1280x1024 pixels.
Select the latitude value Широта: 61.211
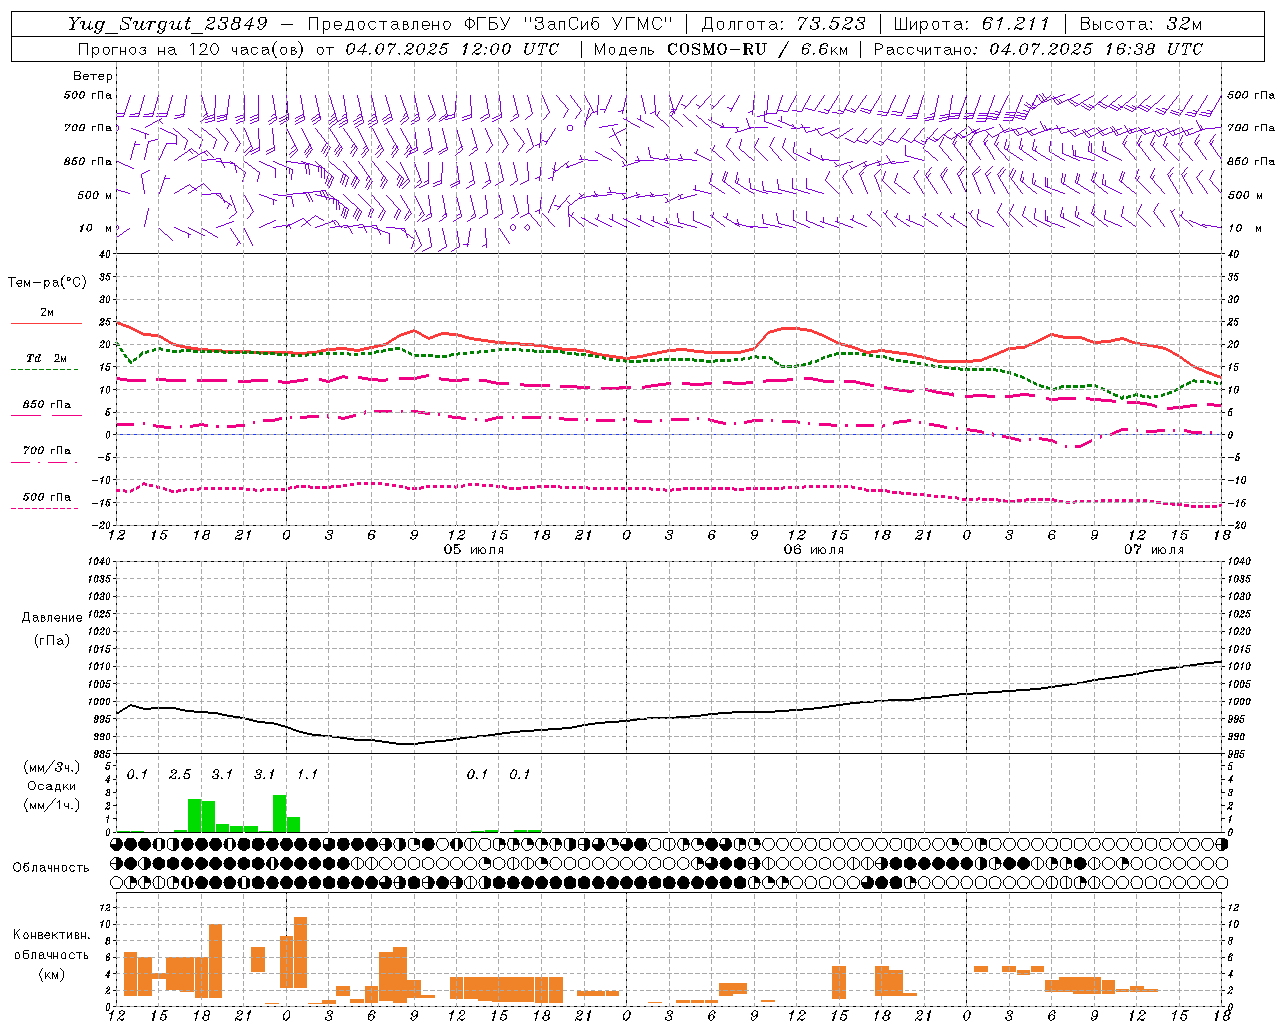tap(971, 24)
